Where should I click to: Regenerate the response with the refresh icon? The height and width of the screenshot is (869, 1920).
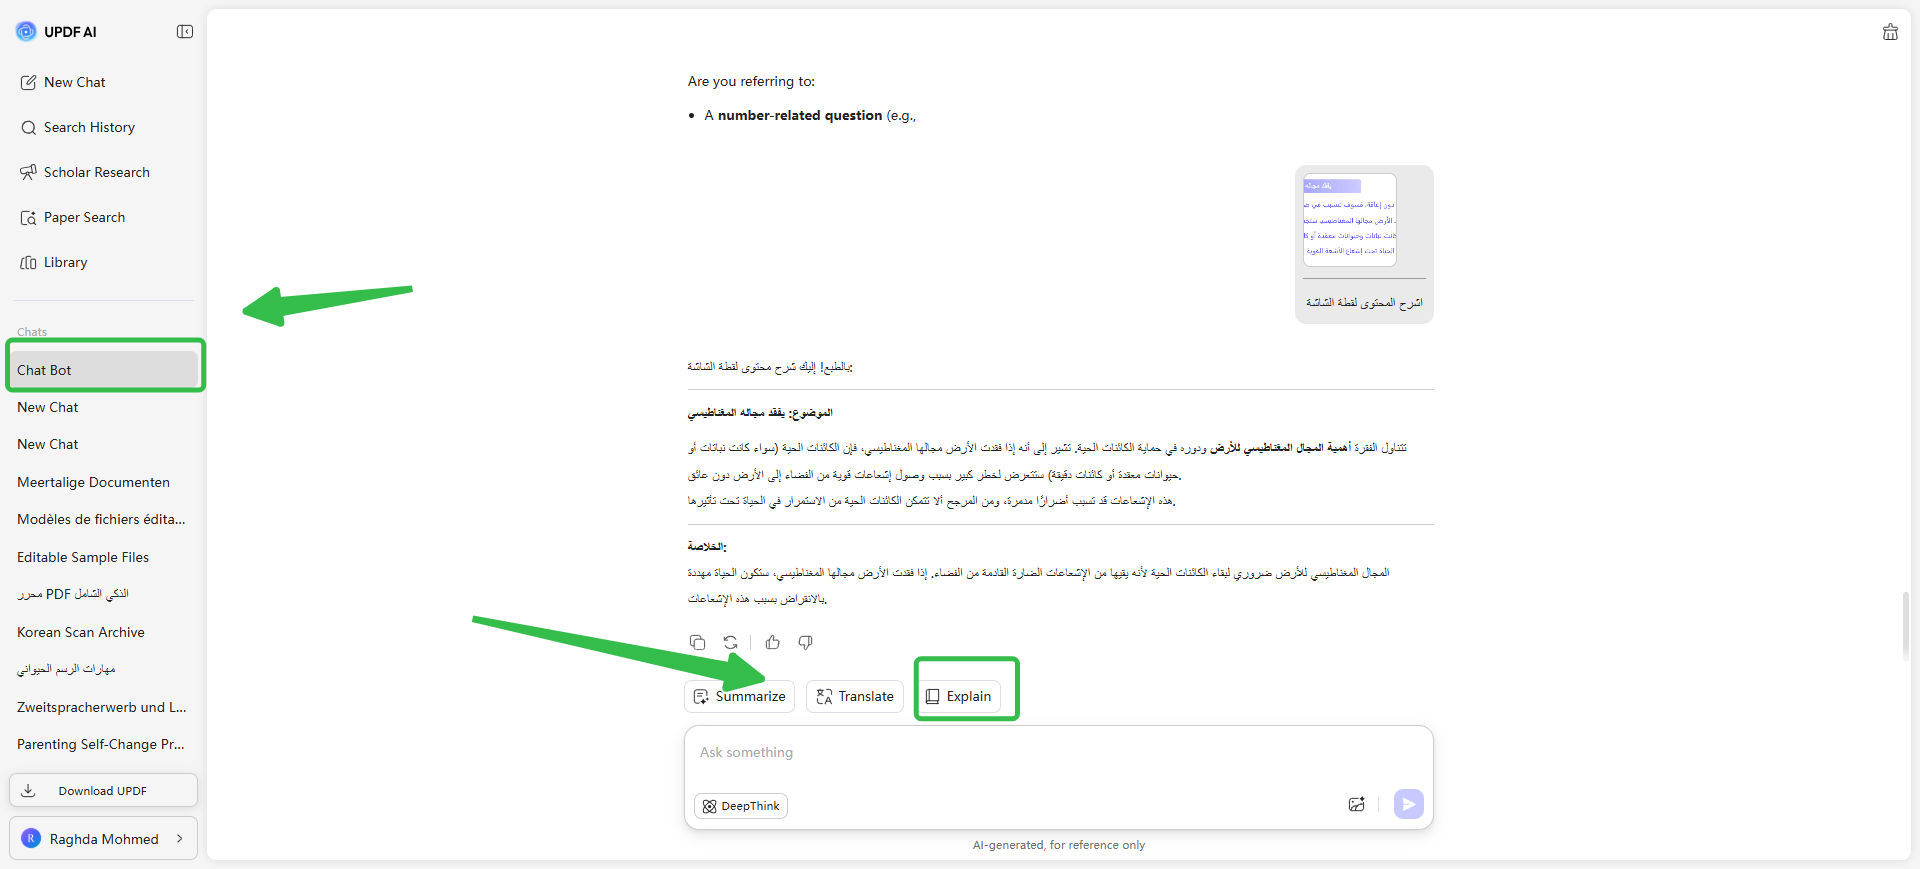tap(731, 642)
